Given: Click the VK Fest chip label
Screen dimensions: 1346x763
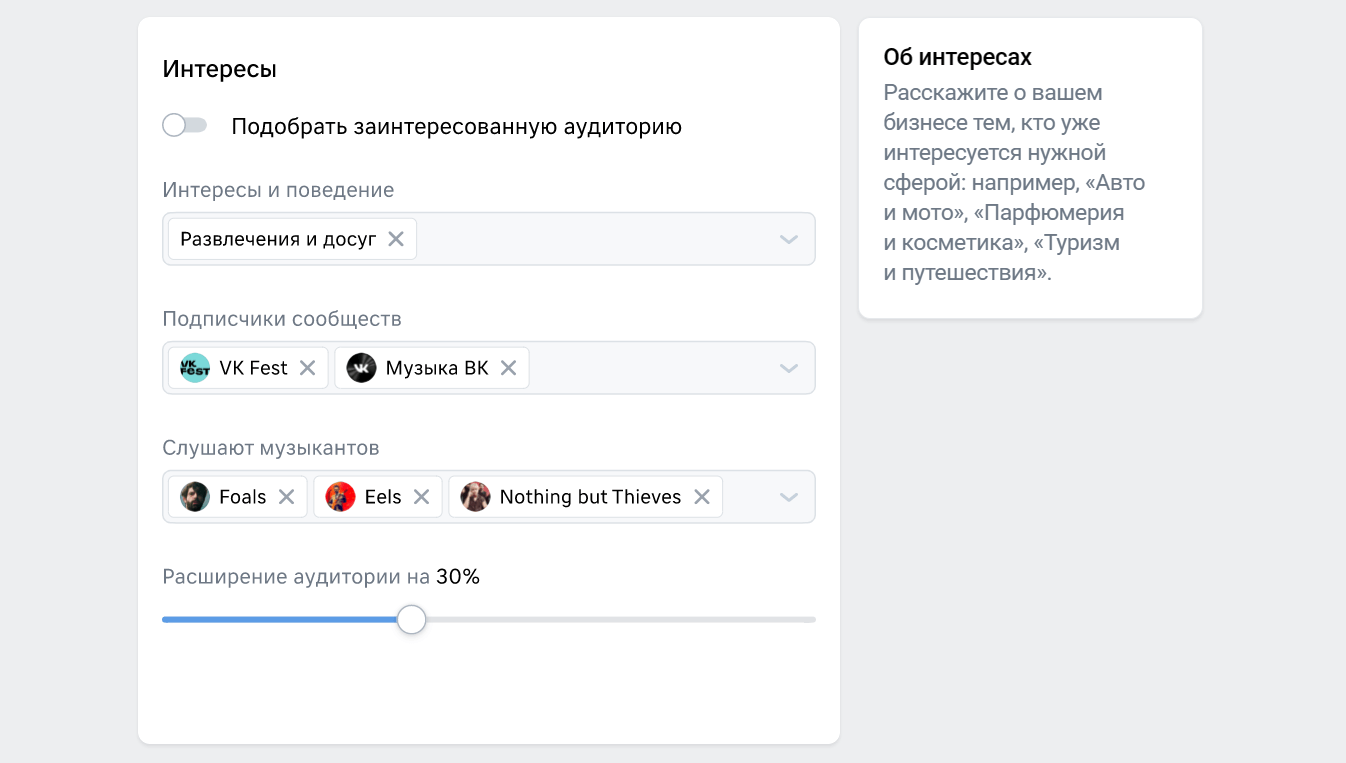Looking at the screenshot, I should tap(253, 368).
